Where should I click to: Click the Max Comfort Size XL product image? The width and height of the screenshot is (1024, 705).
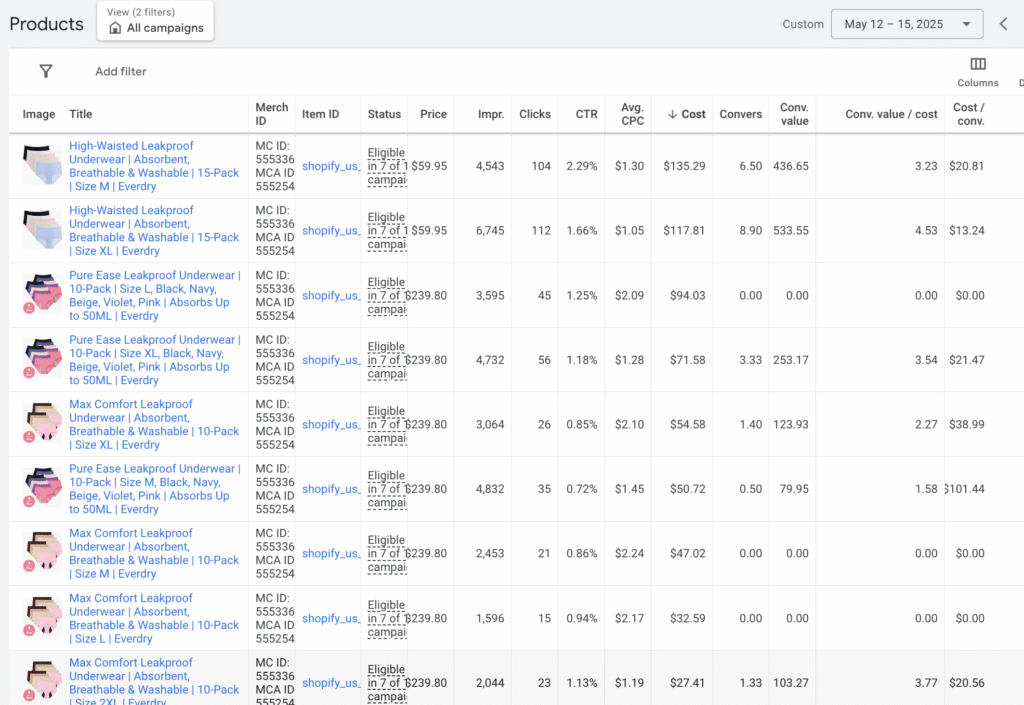coord(42,424)
